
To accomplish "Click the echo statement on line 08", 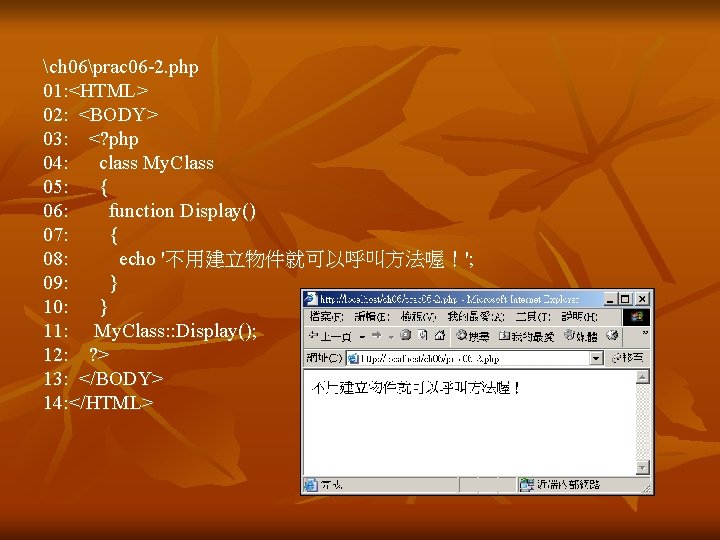I will click(x=296, y=259).
